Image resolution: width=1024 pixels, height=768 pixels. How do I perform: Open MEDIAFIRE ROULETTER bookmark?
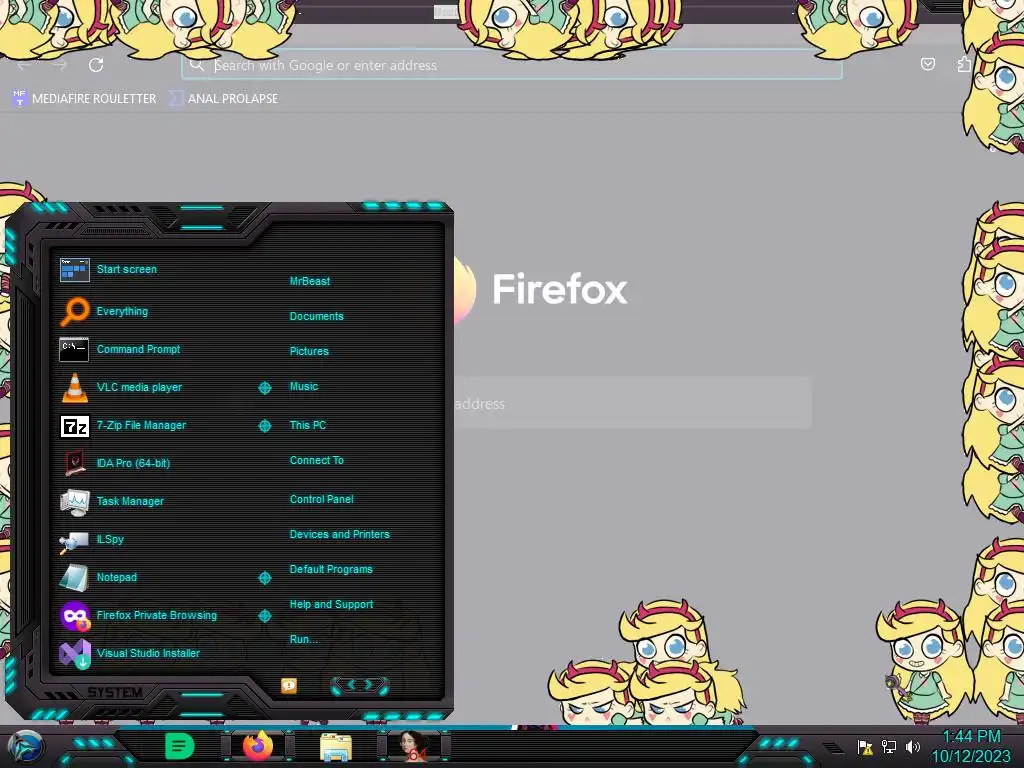(x=84, y=99)
